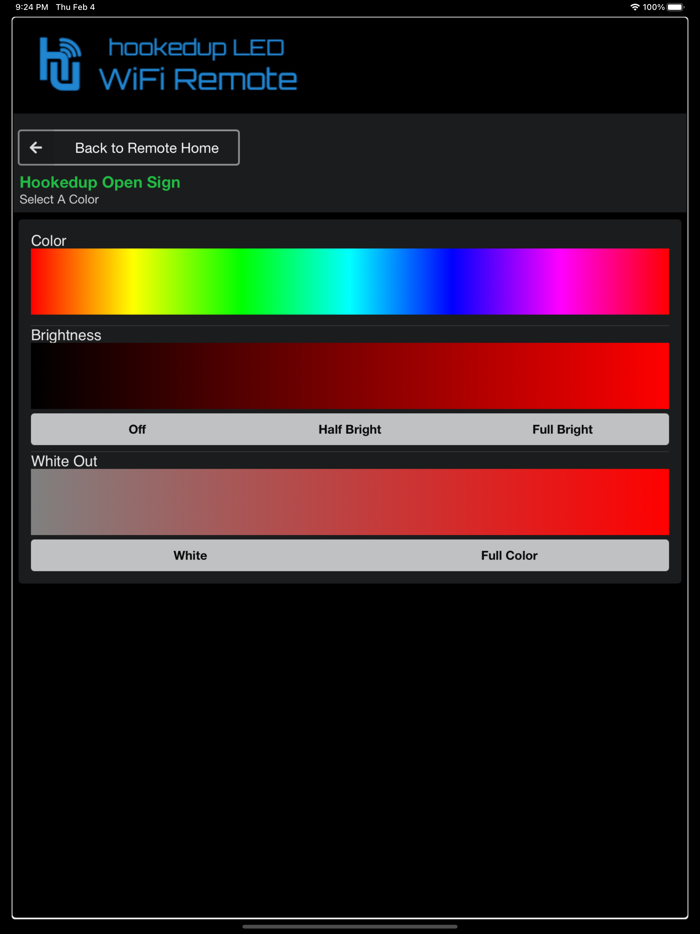Click the darkest end of Brightness bar
Screen dimensions: 700x934
pos(38,376)
